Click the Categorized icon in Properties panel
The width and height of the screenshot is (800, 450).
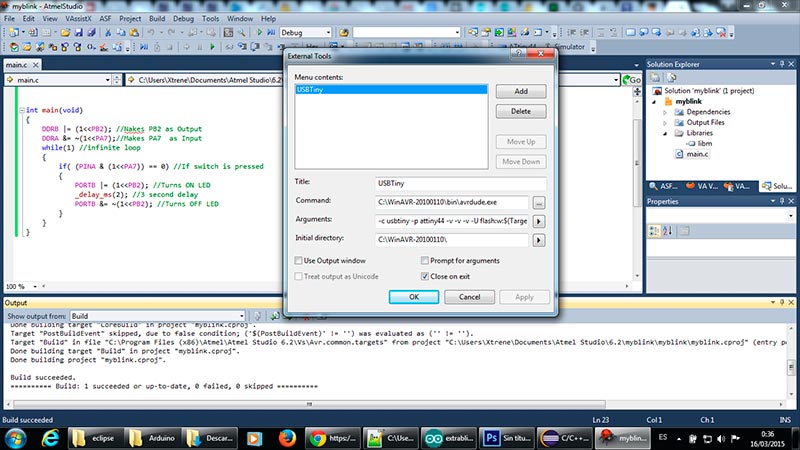[654, 231]
